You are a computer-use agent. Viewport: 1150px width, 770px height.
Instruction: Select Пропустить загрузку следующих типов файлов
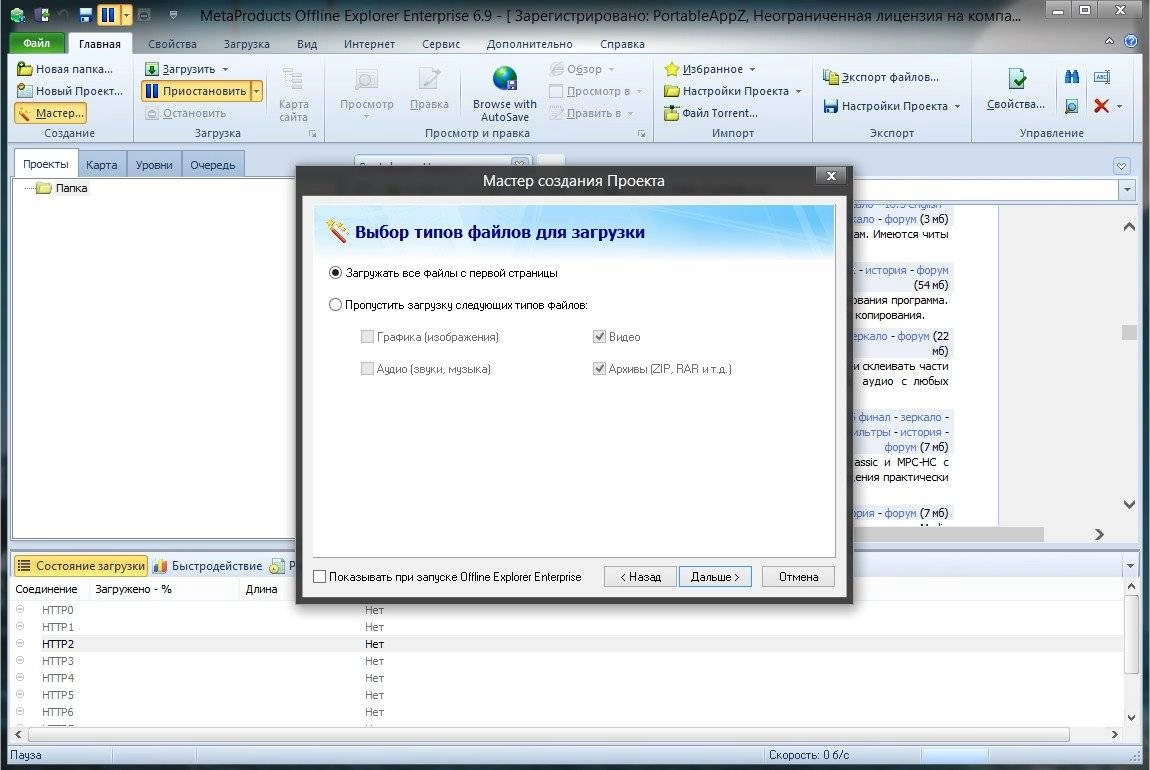click(x=335, y=304)
